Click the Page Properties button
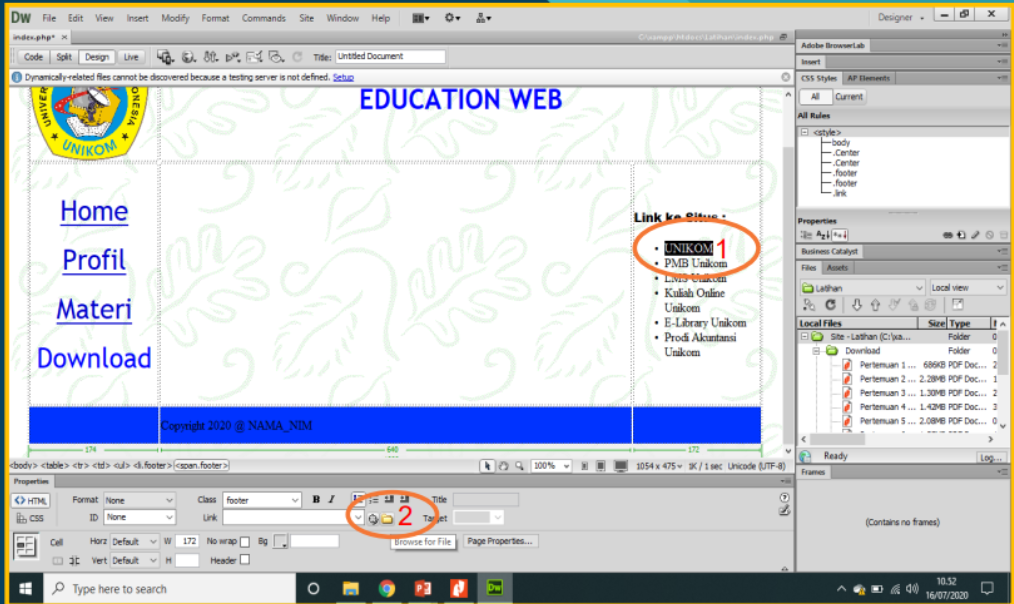The height and width of the screenshot is (604, 1014). [x=501, y=541]
